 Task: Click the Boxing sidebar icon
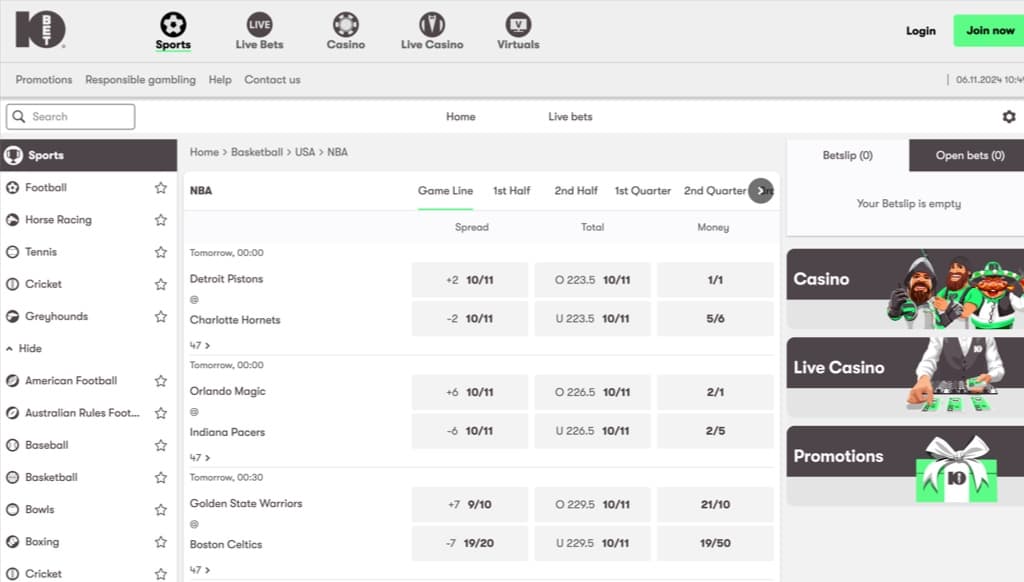point(12,542)
